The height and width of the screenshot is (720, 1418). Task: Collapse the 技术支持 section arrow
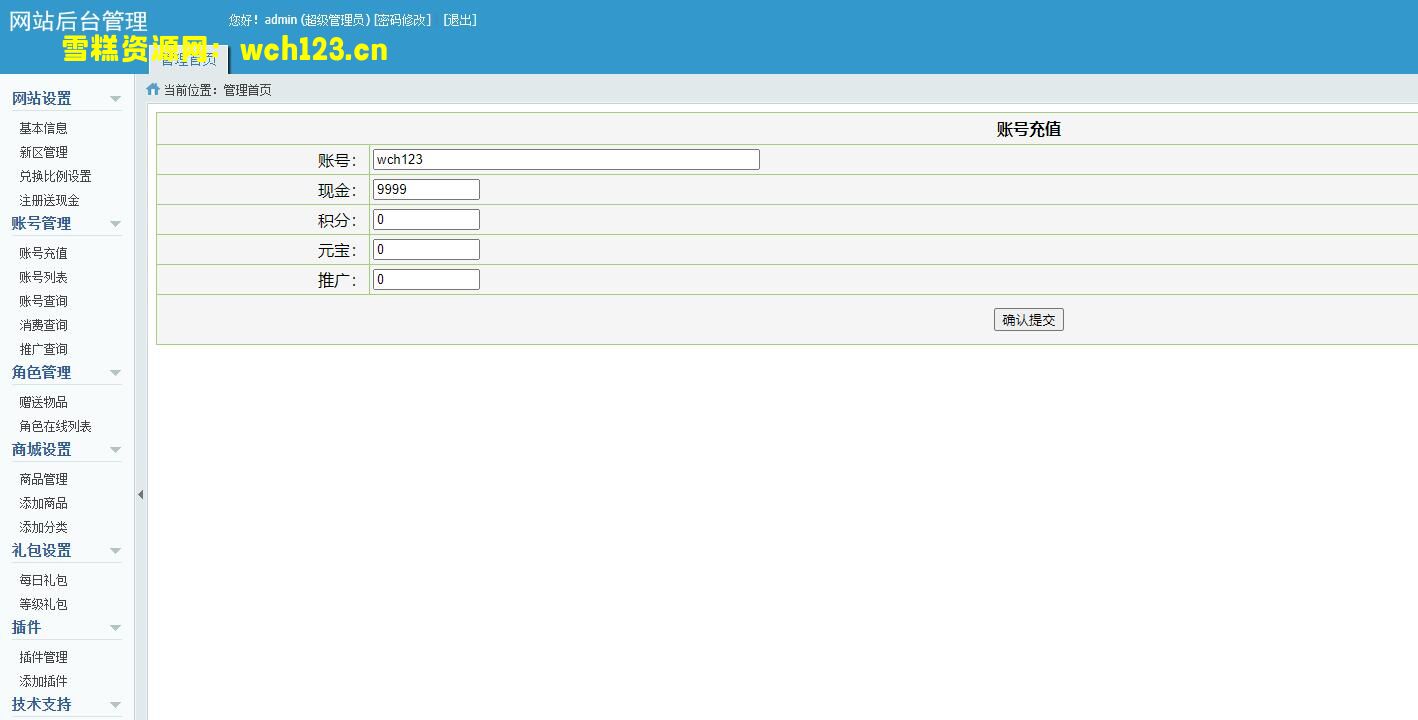coord(115,705)
